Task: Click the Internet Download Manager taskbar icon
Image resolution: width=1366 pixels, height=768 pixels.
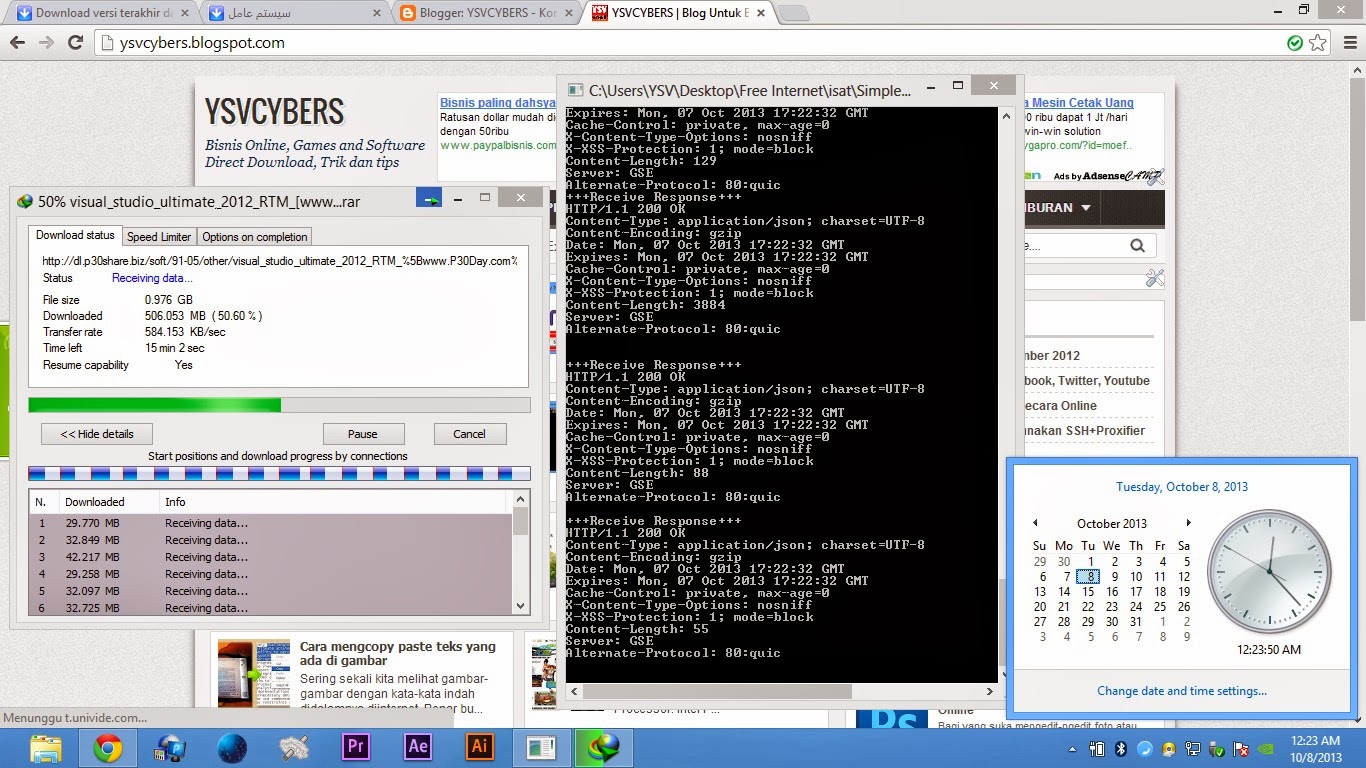Action: coord(604,747)
